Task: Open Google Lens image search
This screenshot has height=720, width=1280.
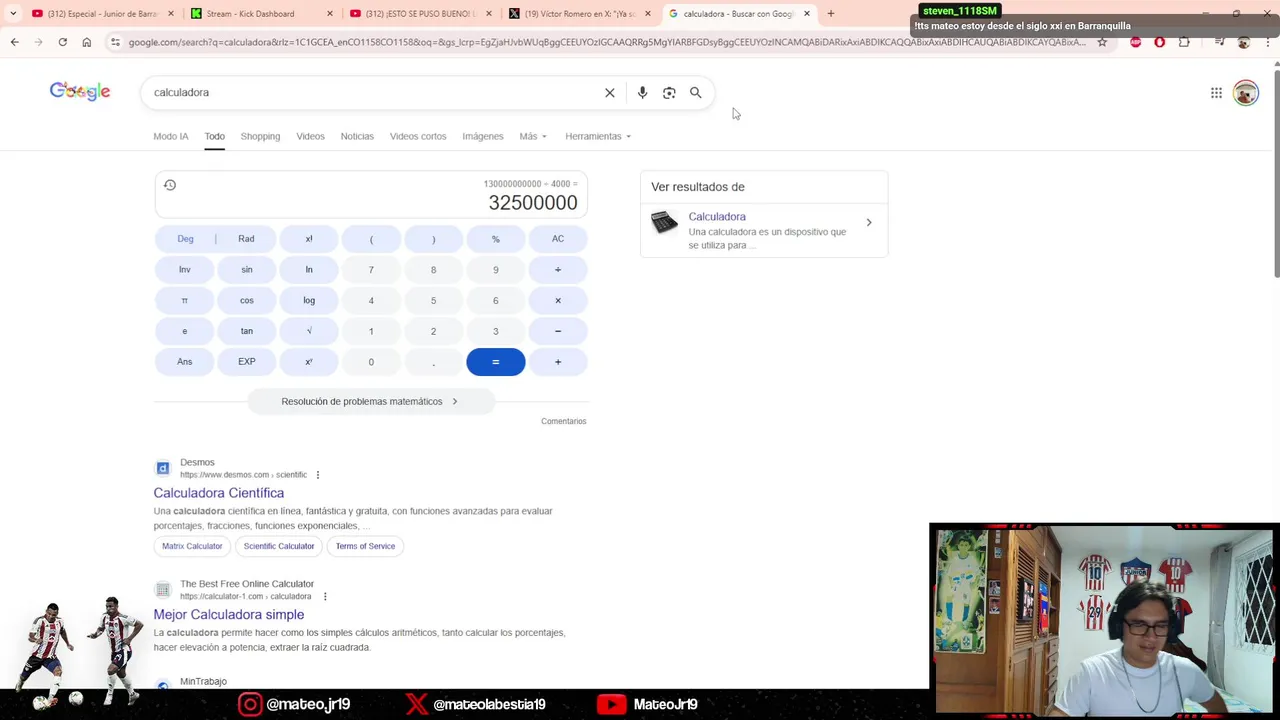Action: [669, 93]
